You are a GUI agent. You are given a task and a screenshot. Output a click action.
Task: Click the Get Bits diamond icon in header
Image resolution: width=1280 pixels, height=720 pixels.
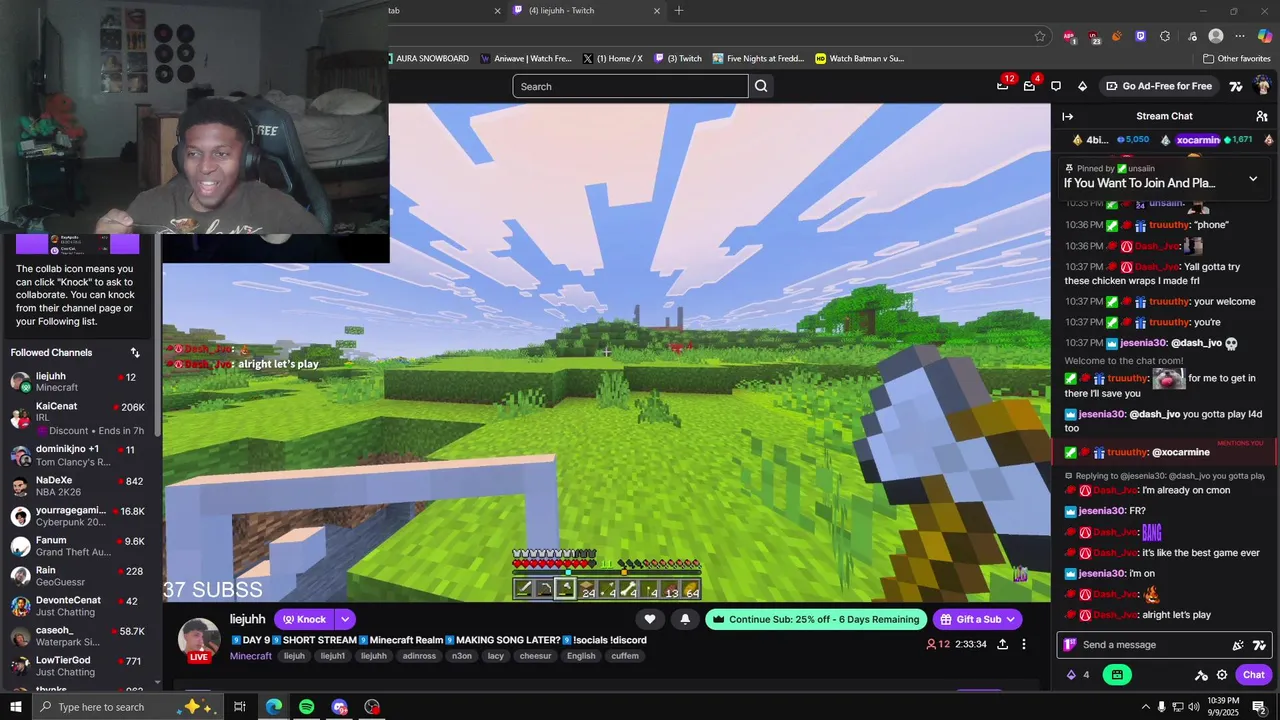1082,86
